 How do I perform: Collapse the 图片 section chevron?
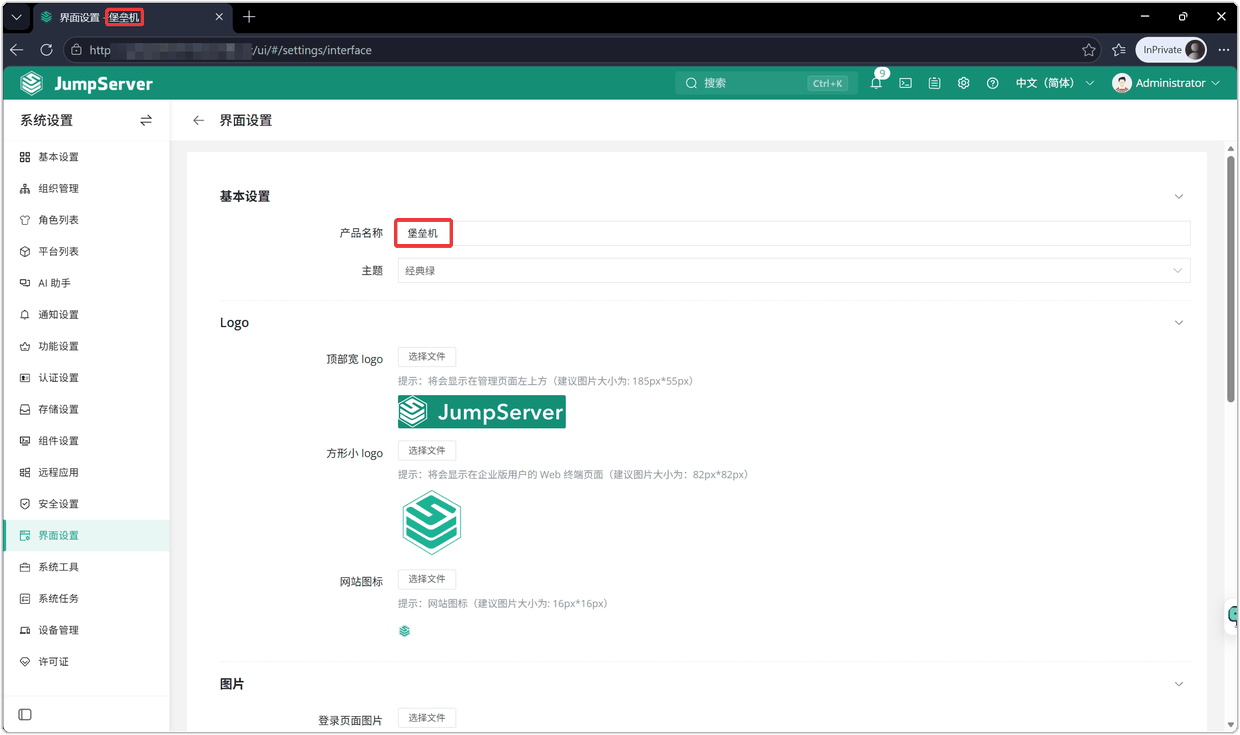tap(1179, 684)
